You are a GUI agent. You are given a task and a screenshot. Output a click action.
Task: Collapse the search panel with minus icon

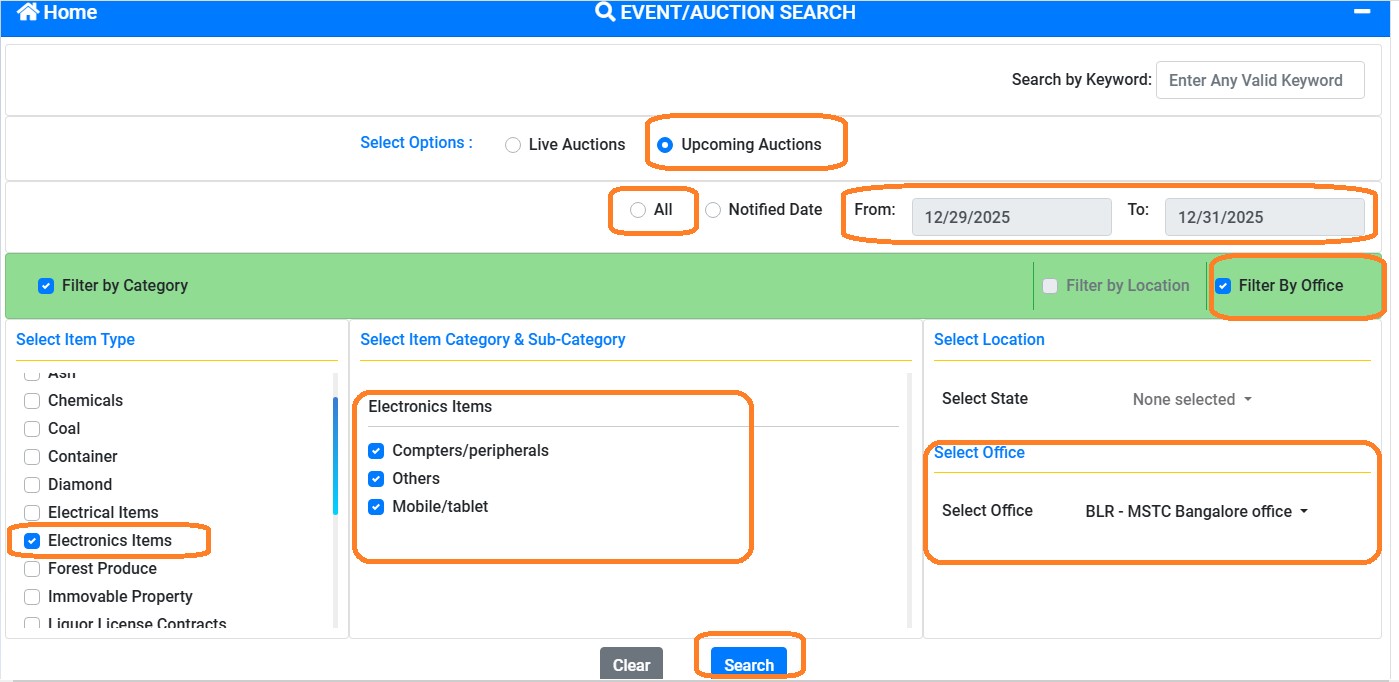tap(1360, 11)
